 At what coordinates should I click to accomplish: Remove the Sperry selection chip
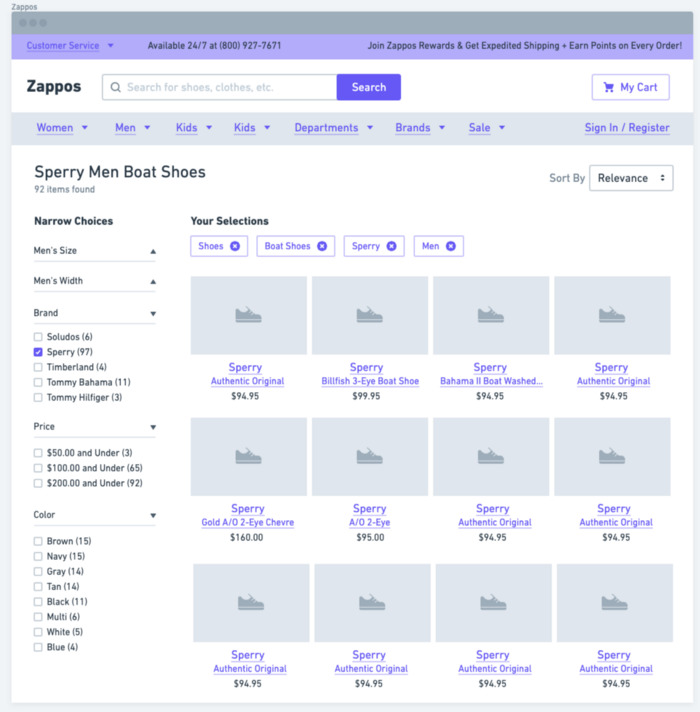(391, 246)
